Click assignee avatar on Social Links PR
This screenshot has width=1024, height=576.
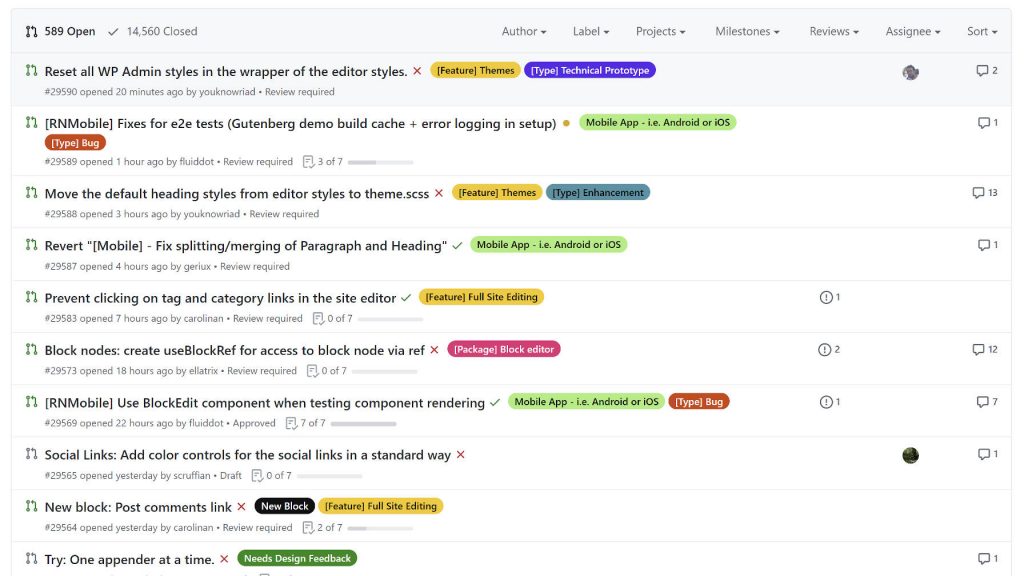pos(910,455)
